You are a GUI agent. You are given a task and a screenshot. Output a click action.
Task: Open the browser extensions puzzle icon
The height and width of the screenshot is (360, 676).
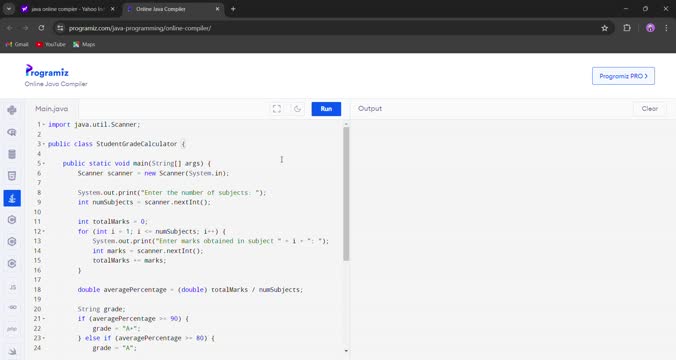[627, 28]
